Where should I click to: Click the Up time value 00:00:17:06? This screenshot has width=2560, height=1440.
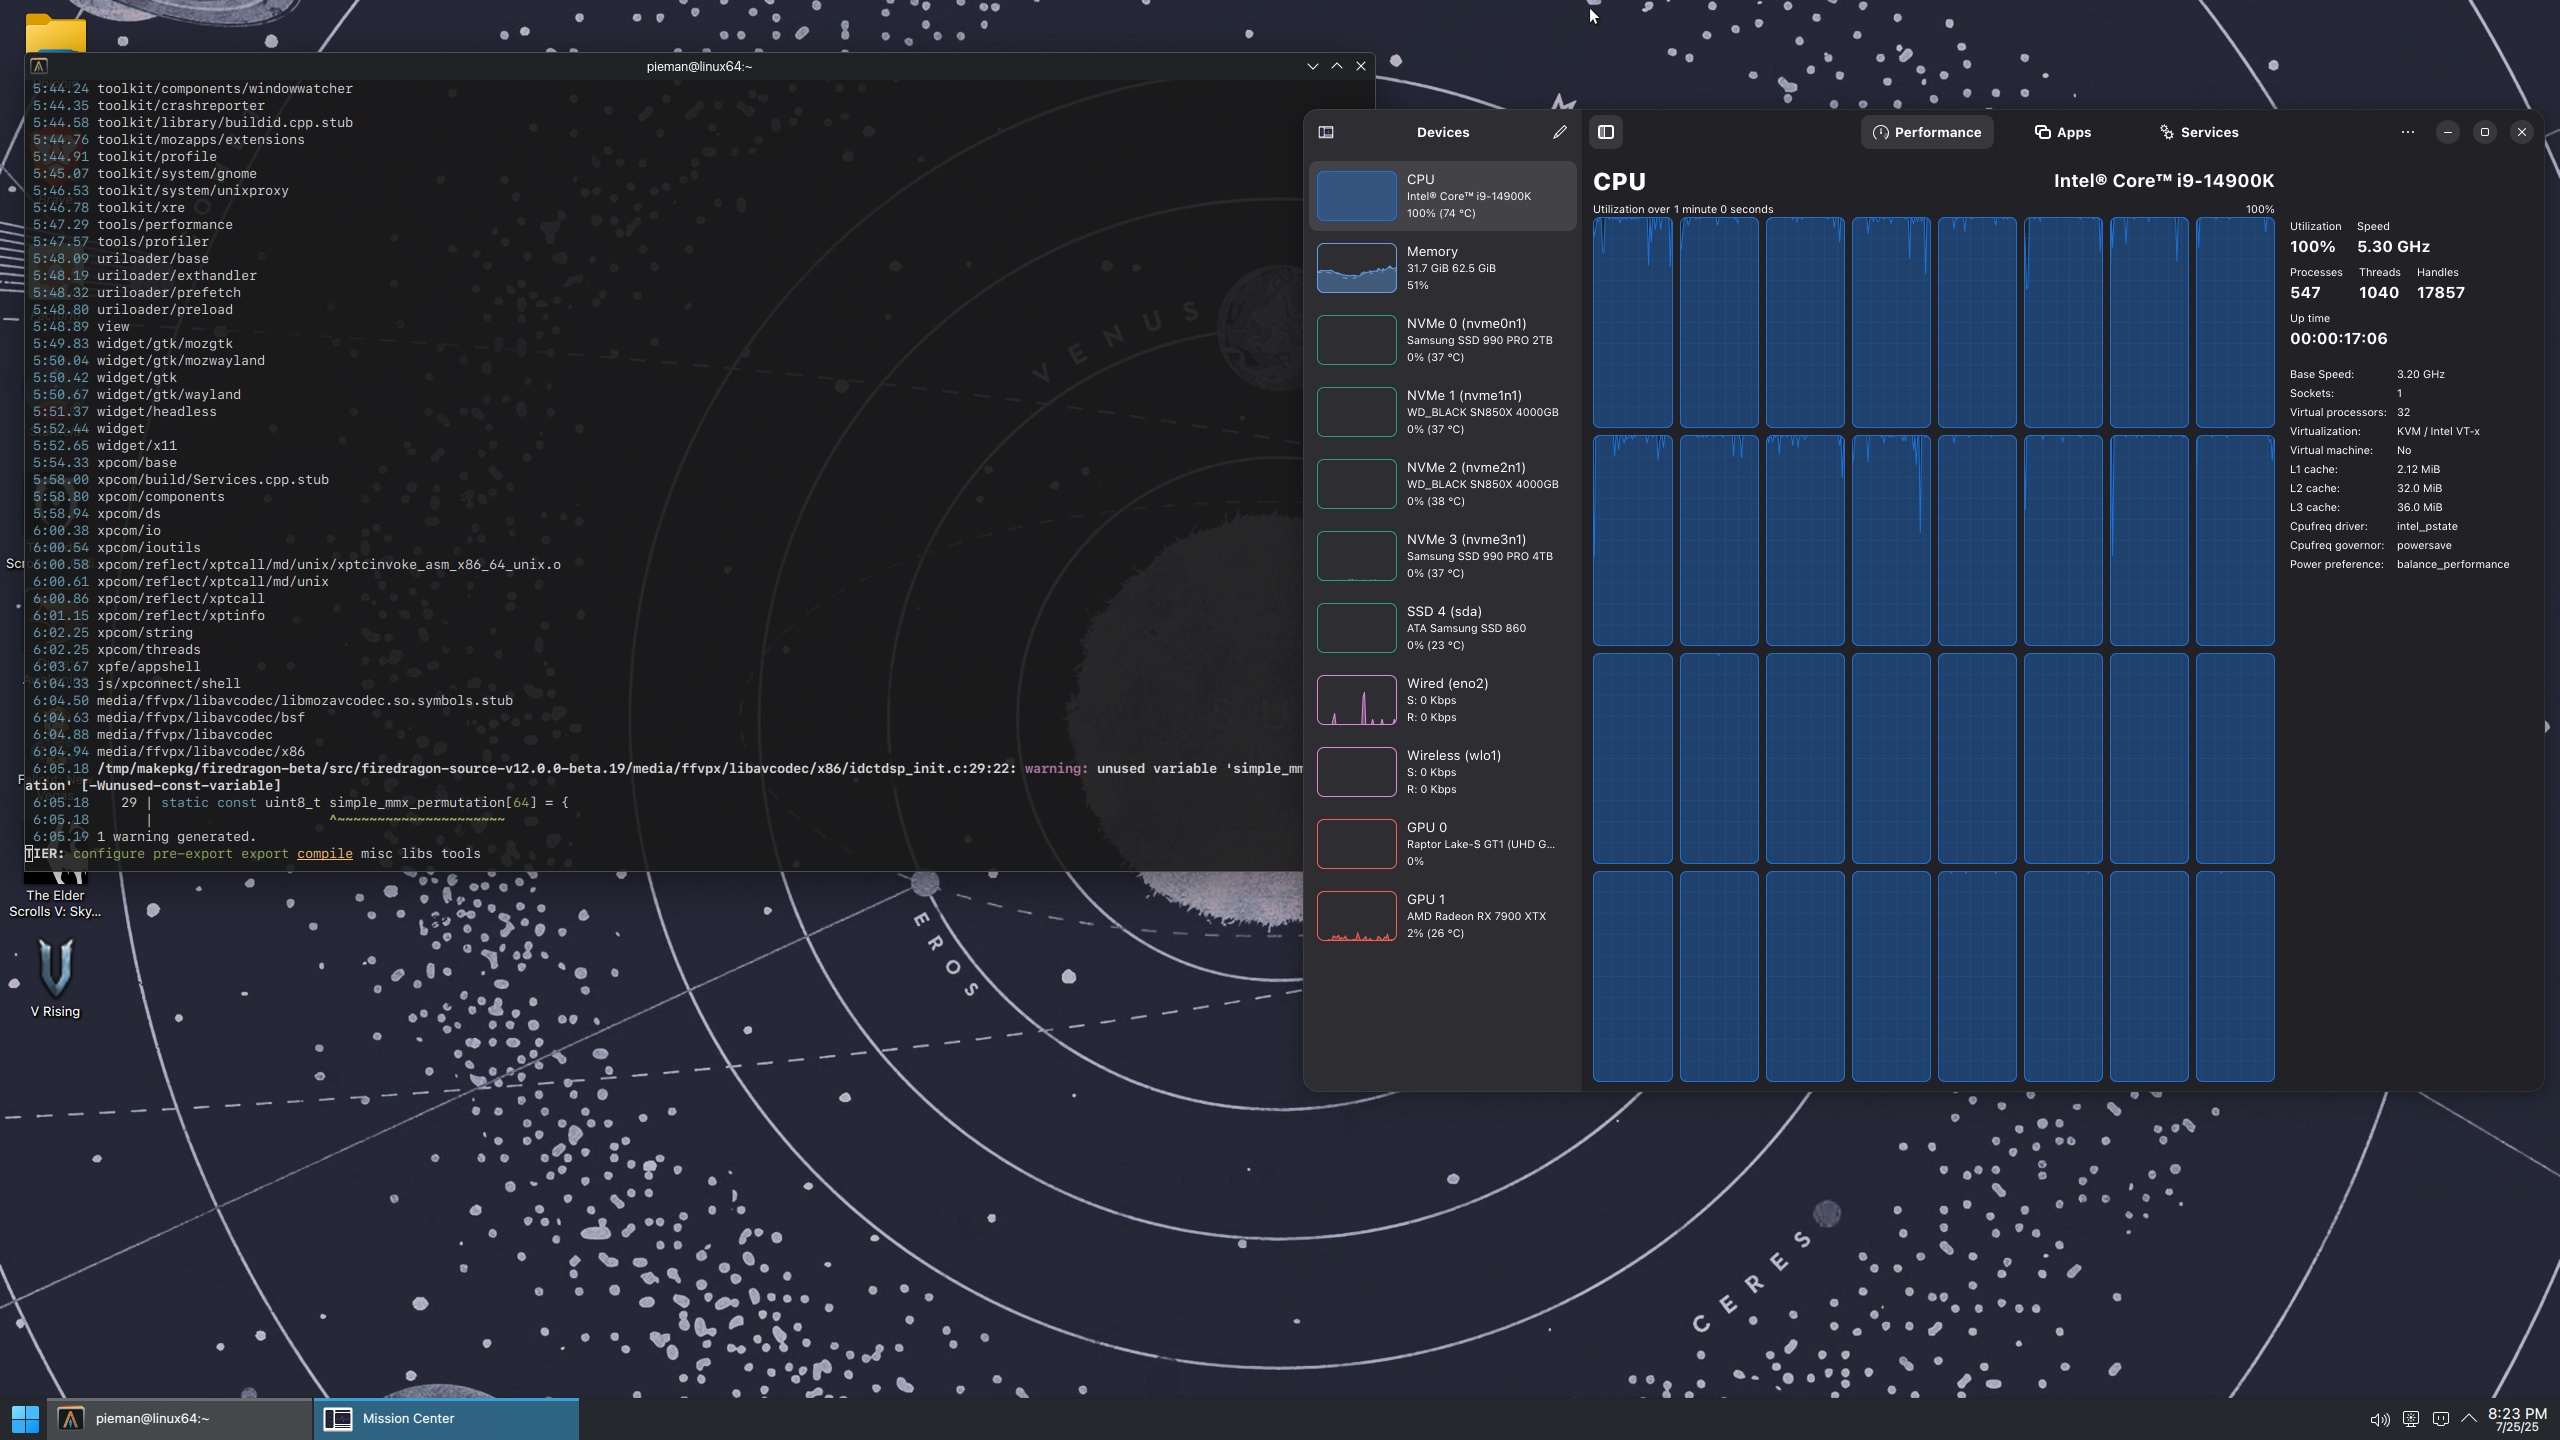coord(2338,339)
